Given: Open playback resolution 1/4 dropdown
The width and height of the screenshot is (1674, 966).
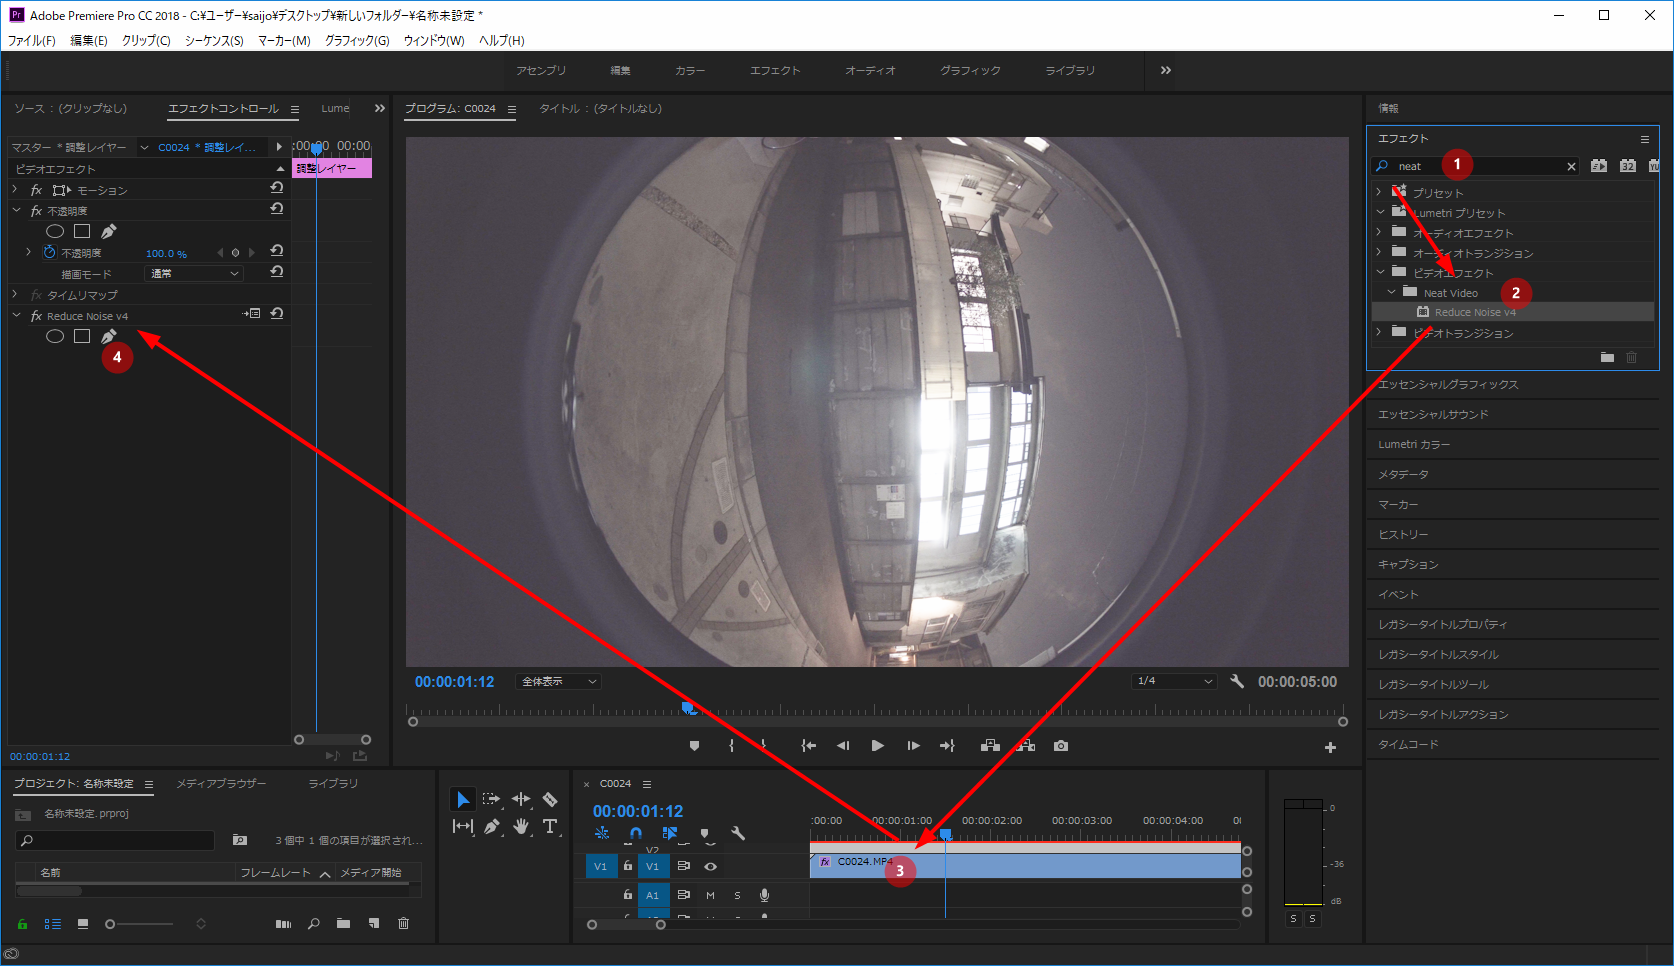Looking at the screenshot, I should [x=1175, y=681].
